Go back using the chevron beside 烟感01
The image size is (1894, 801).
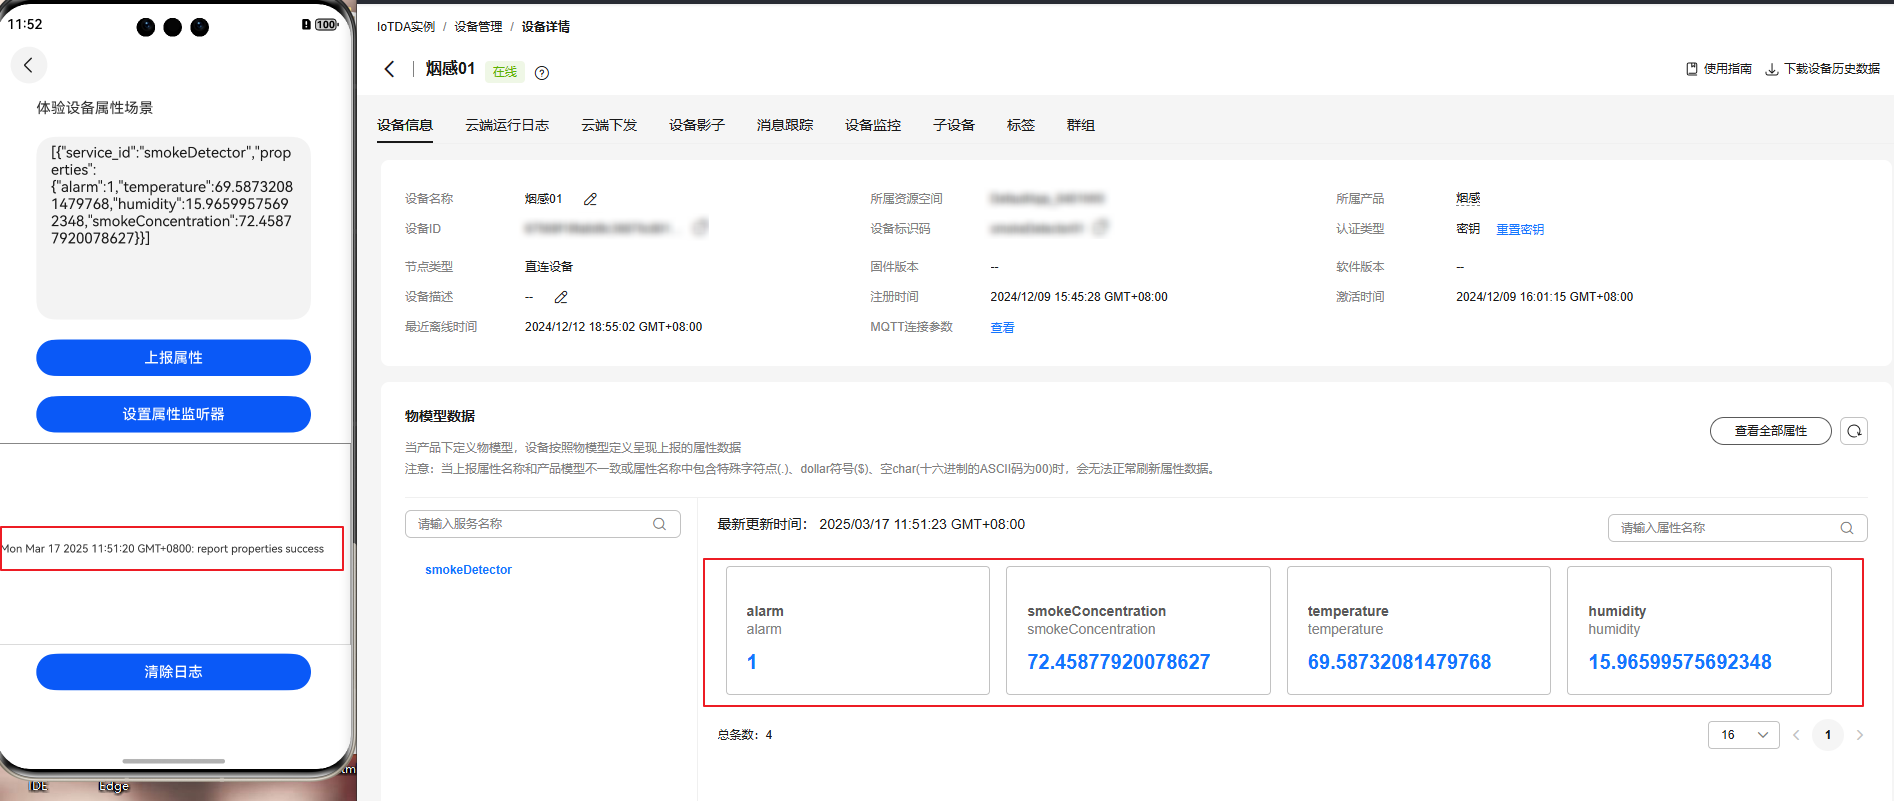[390, 69]
